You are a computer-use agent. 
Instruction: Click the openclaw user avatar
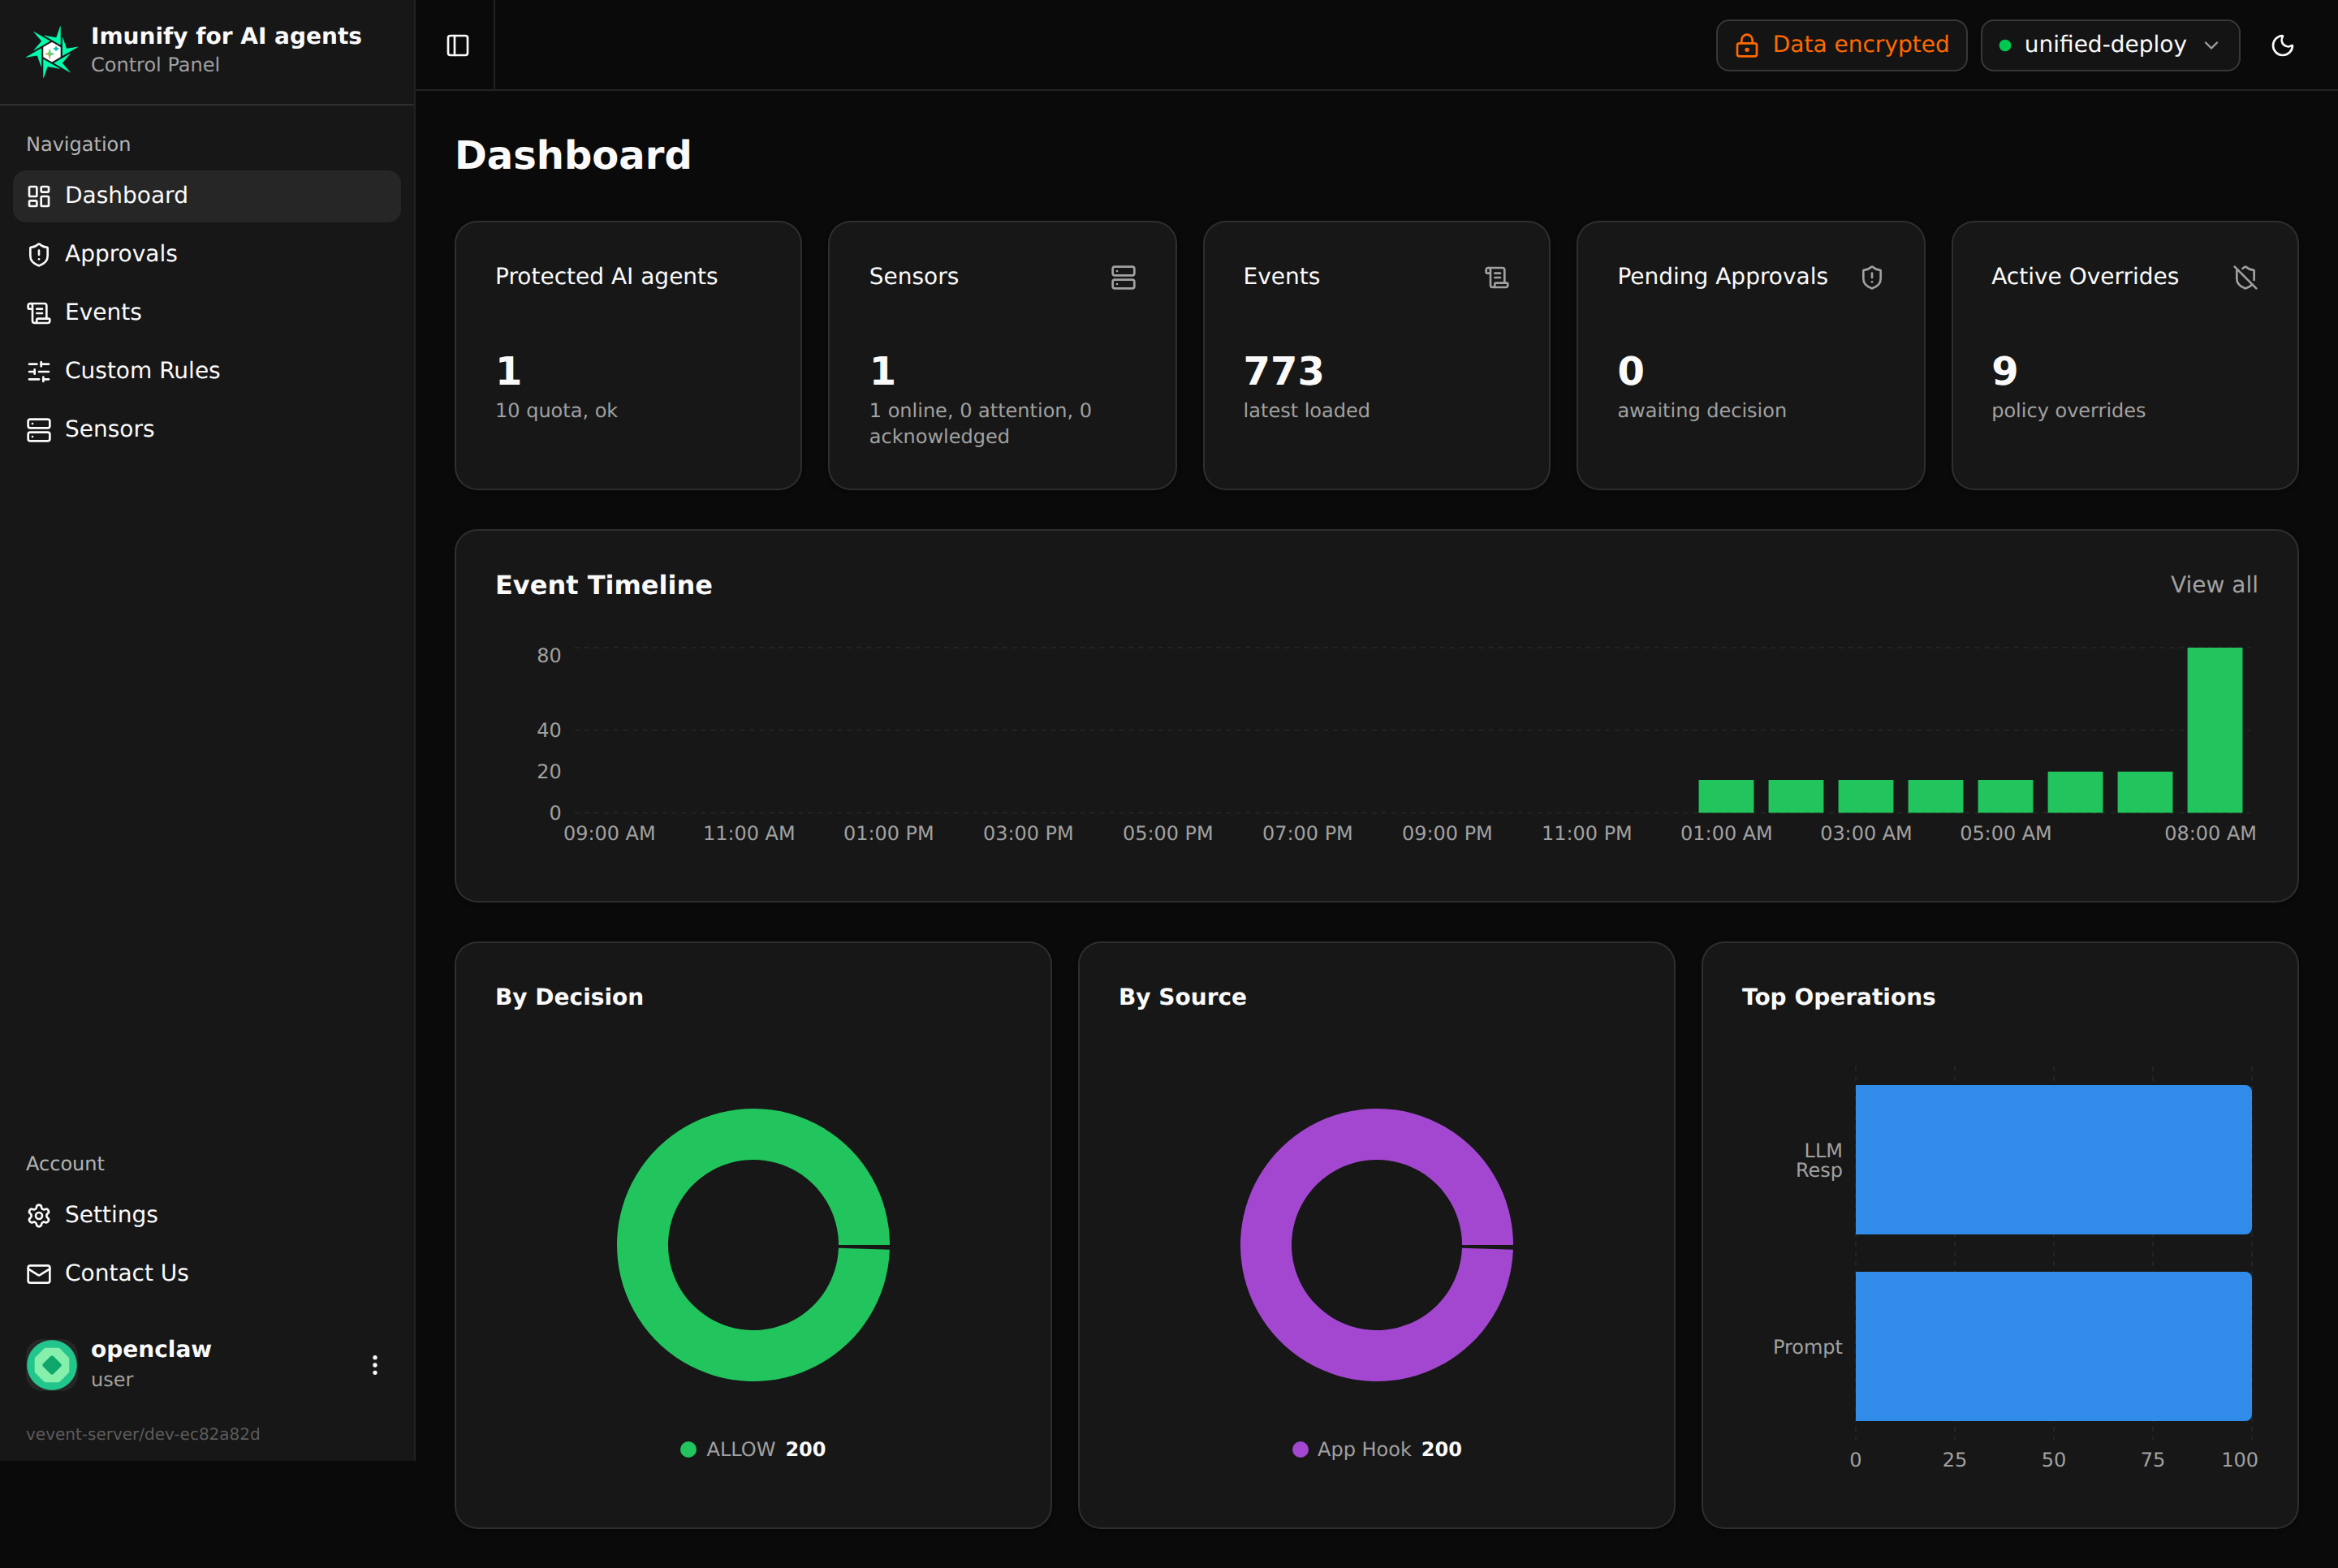(52, 1365)
